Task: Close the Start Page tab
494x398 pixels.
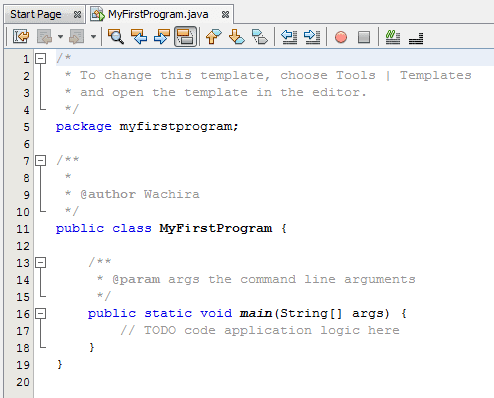Action: pyautogui.click(x=77, y=15)
